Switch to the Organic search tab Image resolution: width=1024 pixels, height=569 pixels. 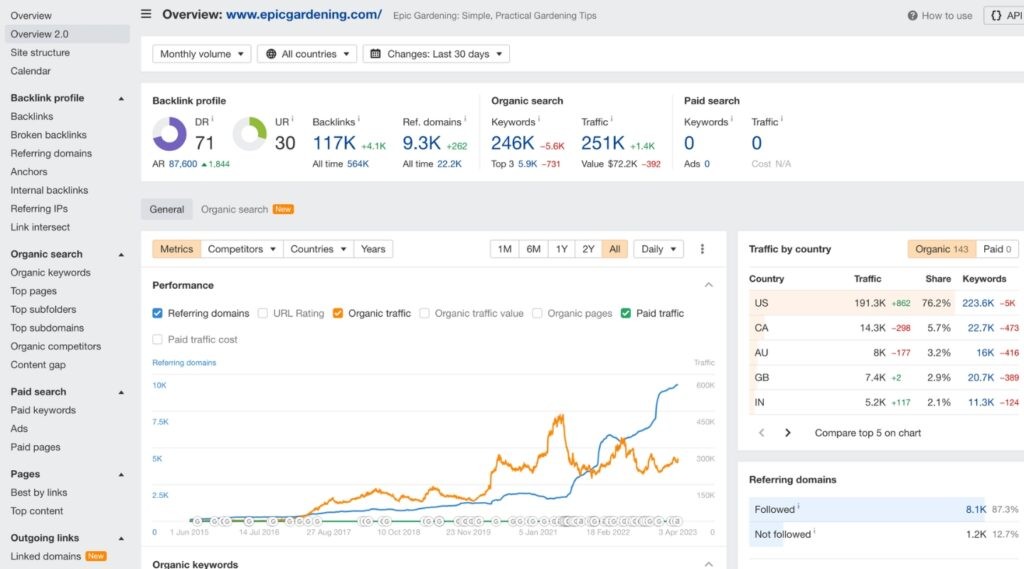pos(234,209)
